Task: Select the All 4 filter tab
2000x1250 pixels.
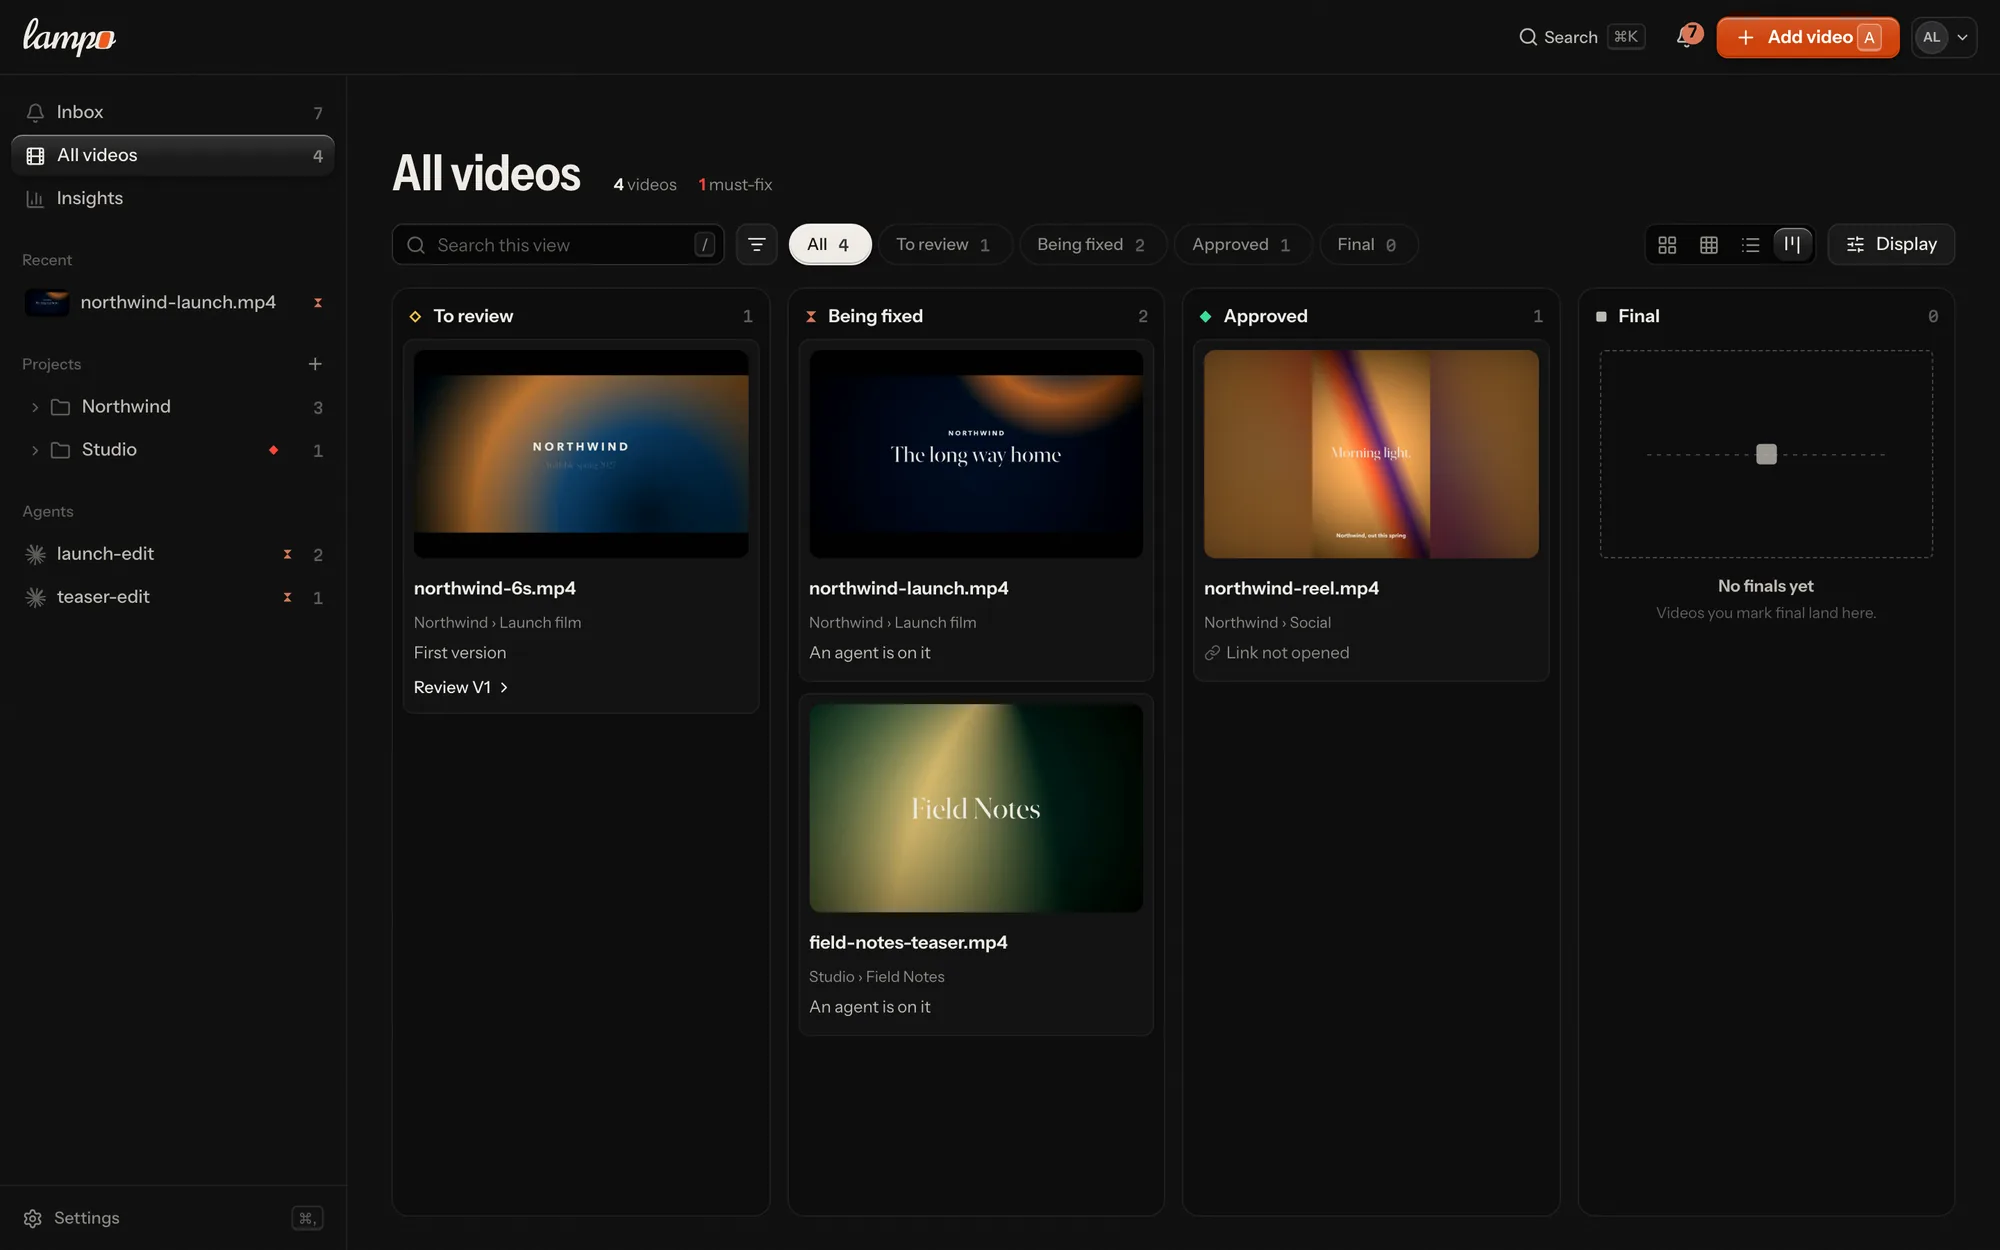Action: click(x=830, y=244)
